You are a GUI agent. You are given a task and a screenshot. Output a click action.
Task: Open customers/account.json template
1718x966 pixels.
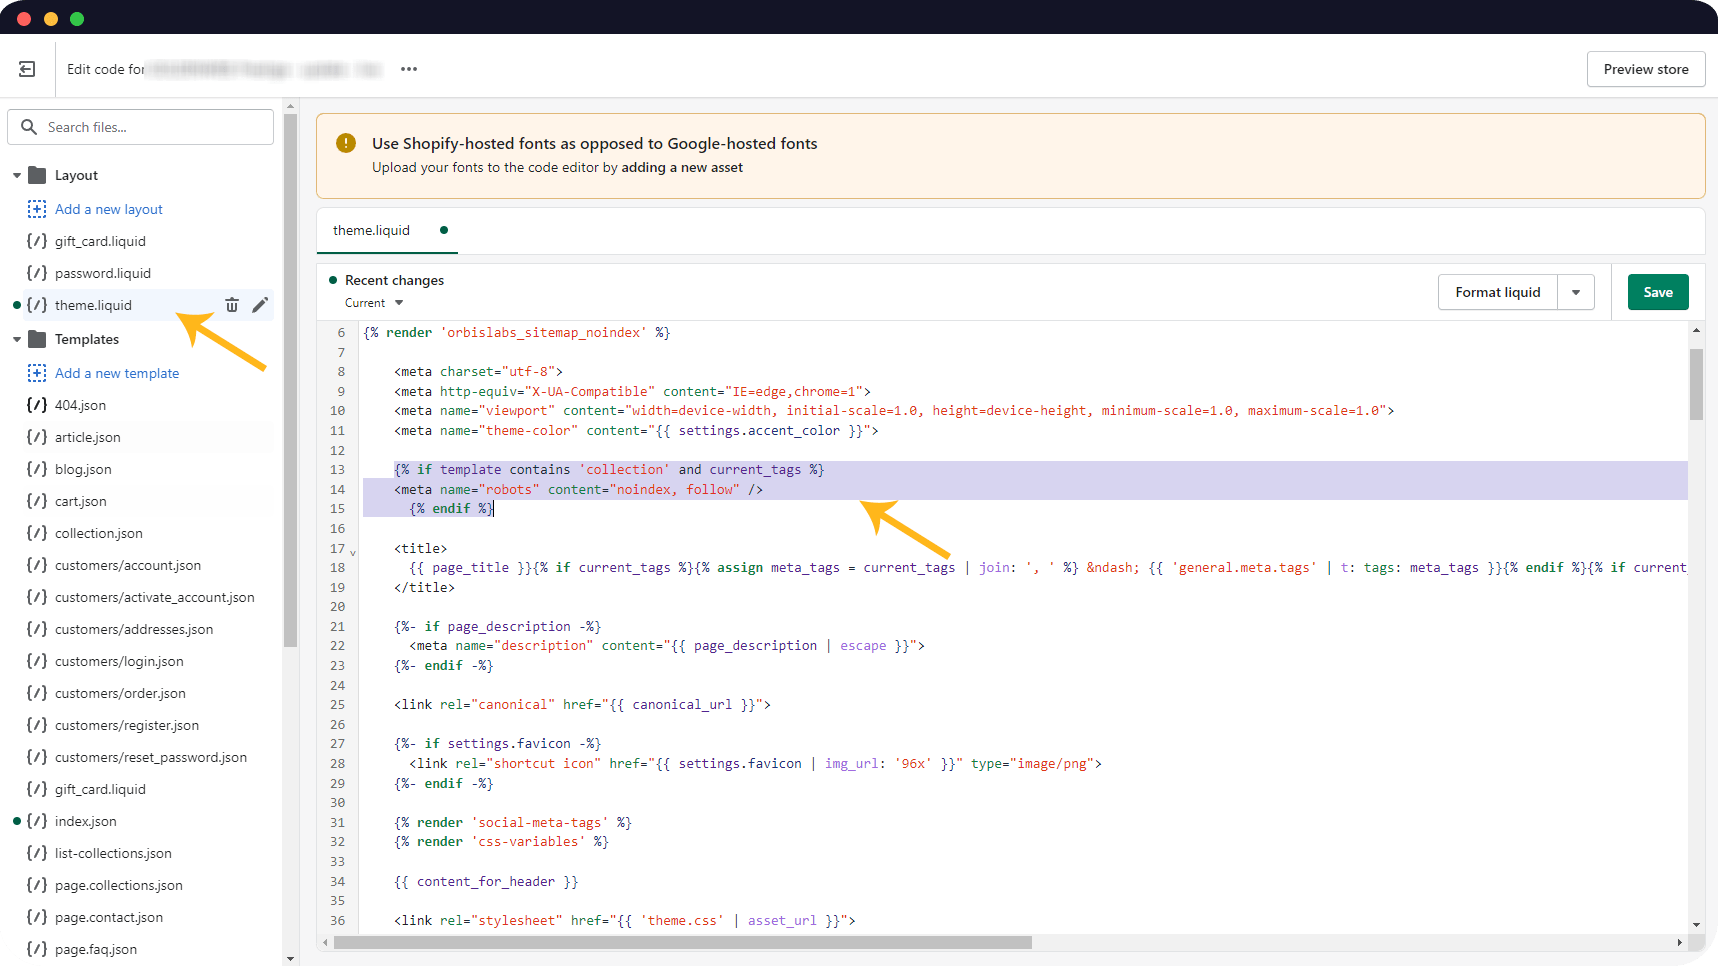tap(128, 565)
